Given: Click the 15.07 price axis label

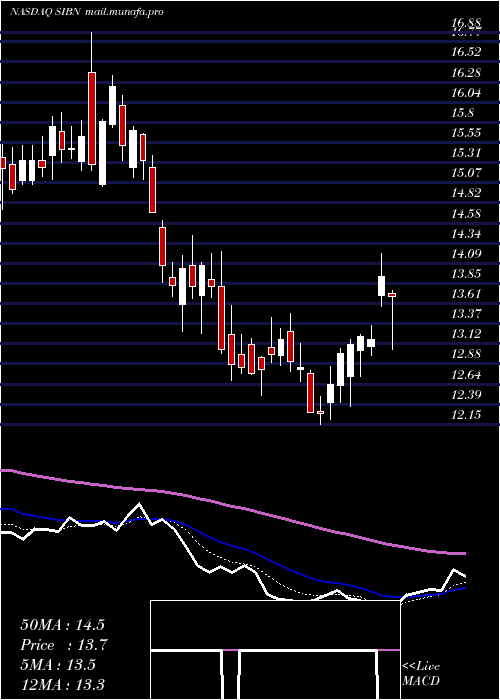Looking at the screenshot, I should pos(466,172).
